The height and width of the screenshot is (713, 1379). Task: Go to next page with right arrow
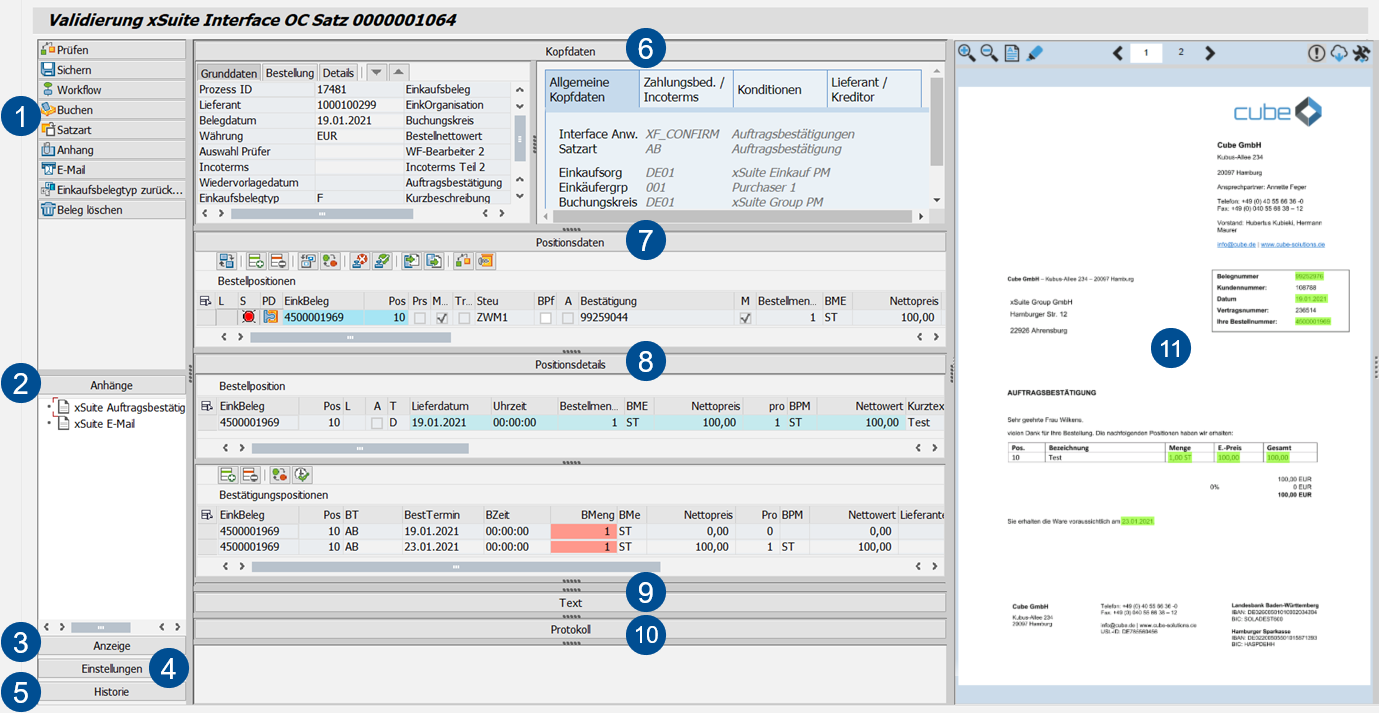1210,54
